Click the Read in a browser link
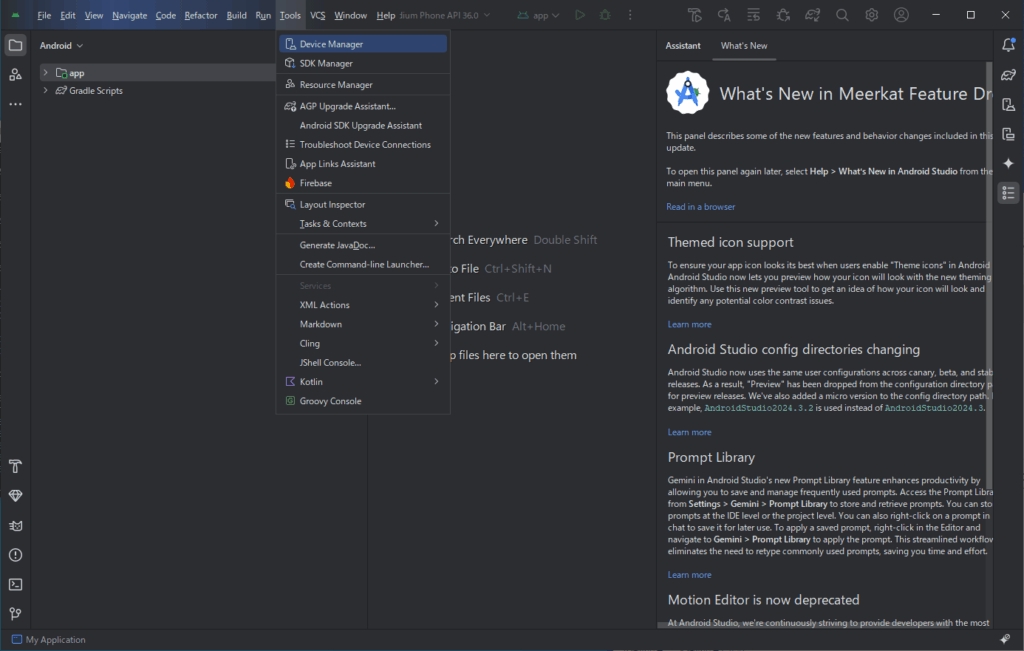This screenshot has width=1024, height=651. point(700,206)
